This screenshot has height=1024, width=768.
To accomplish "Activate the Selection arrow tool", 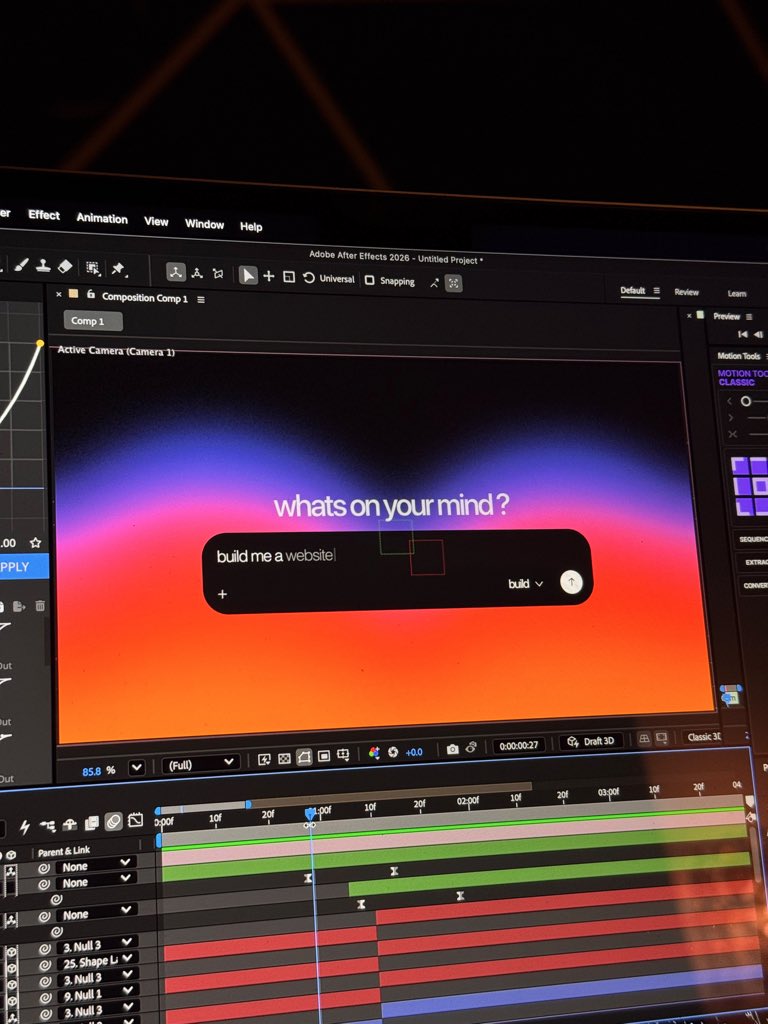I will pos(248,275).
